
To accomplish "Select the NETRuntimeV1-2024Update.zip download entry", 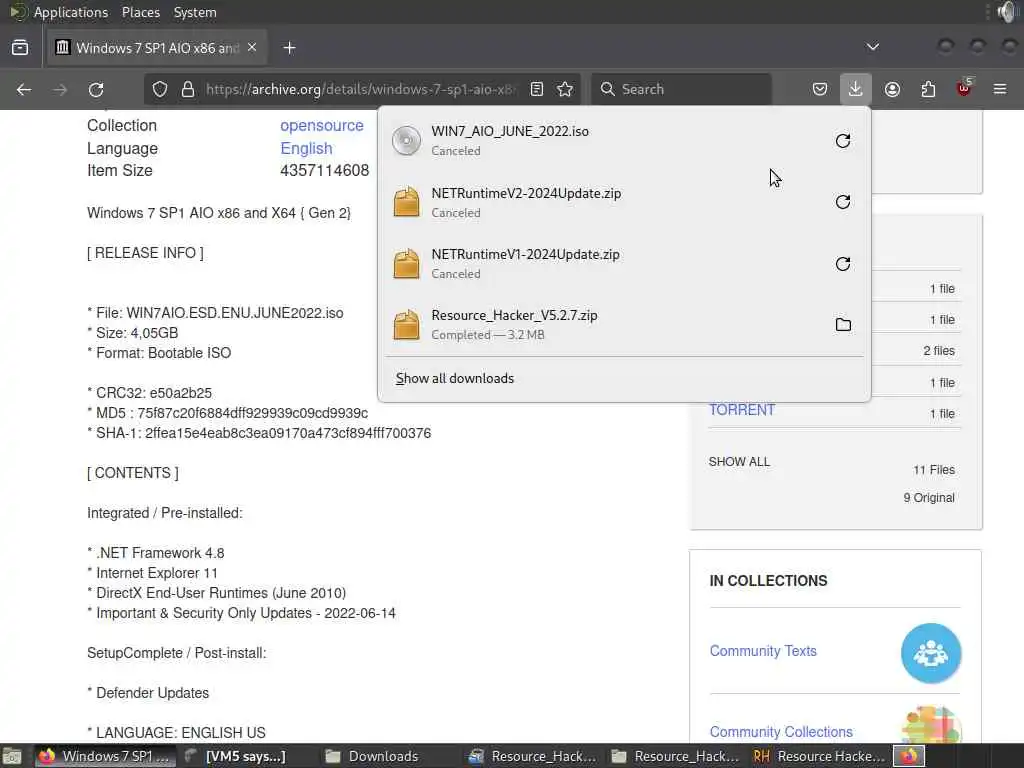I will coord(624,263).
